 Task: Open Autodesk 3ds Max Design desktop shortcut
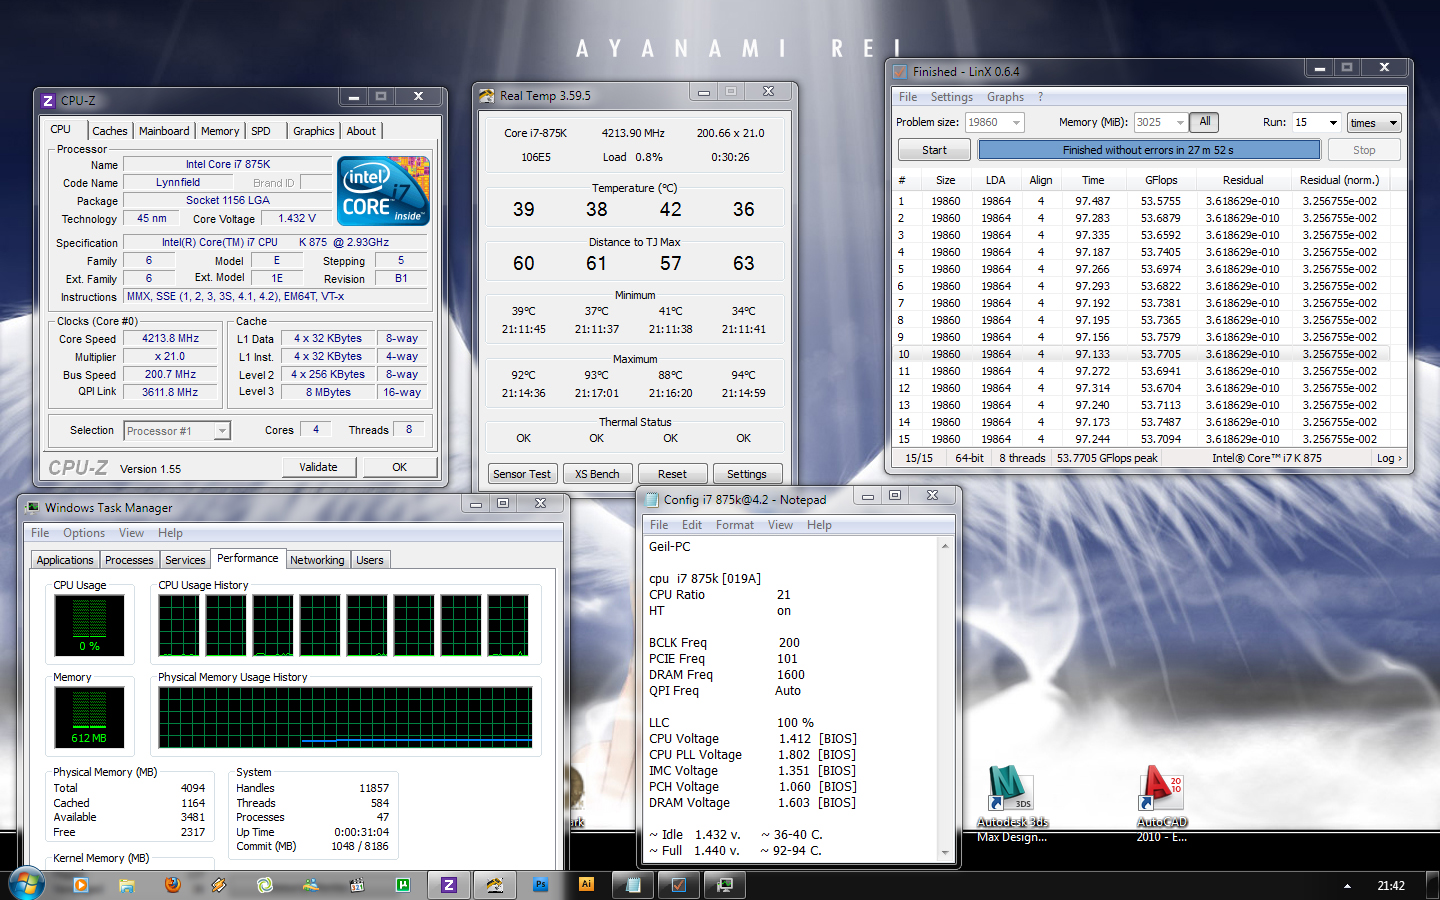coord(1012,804)
